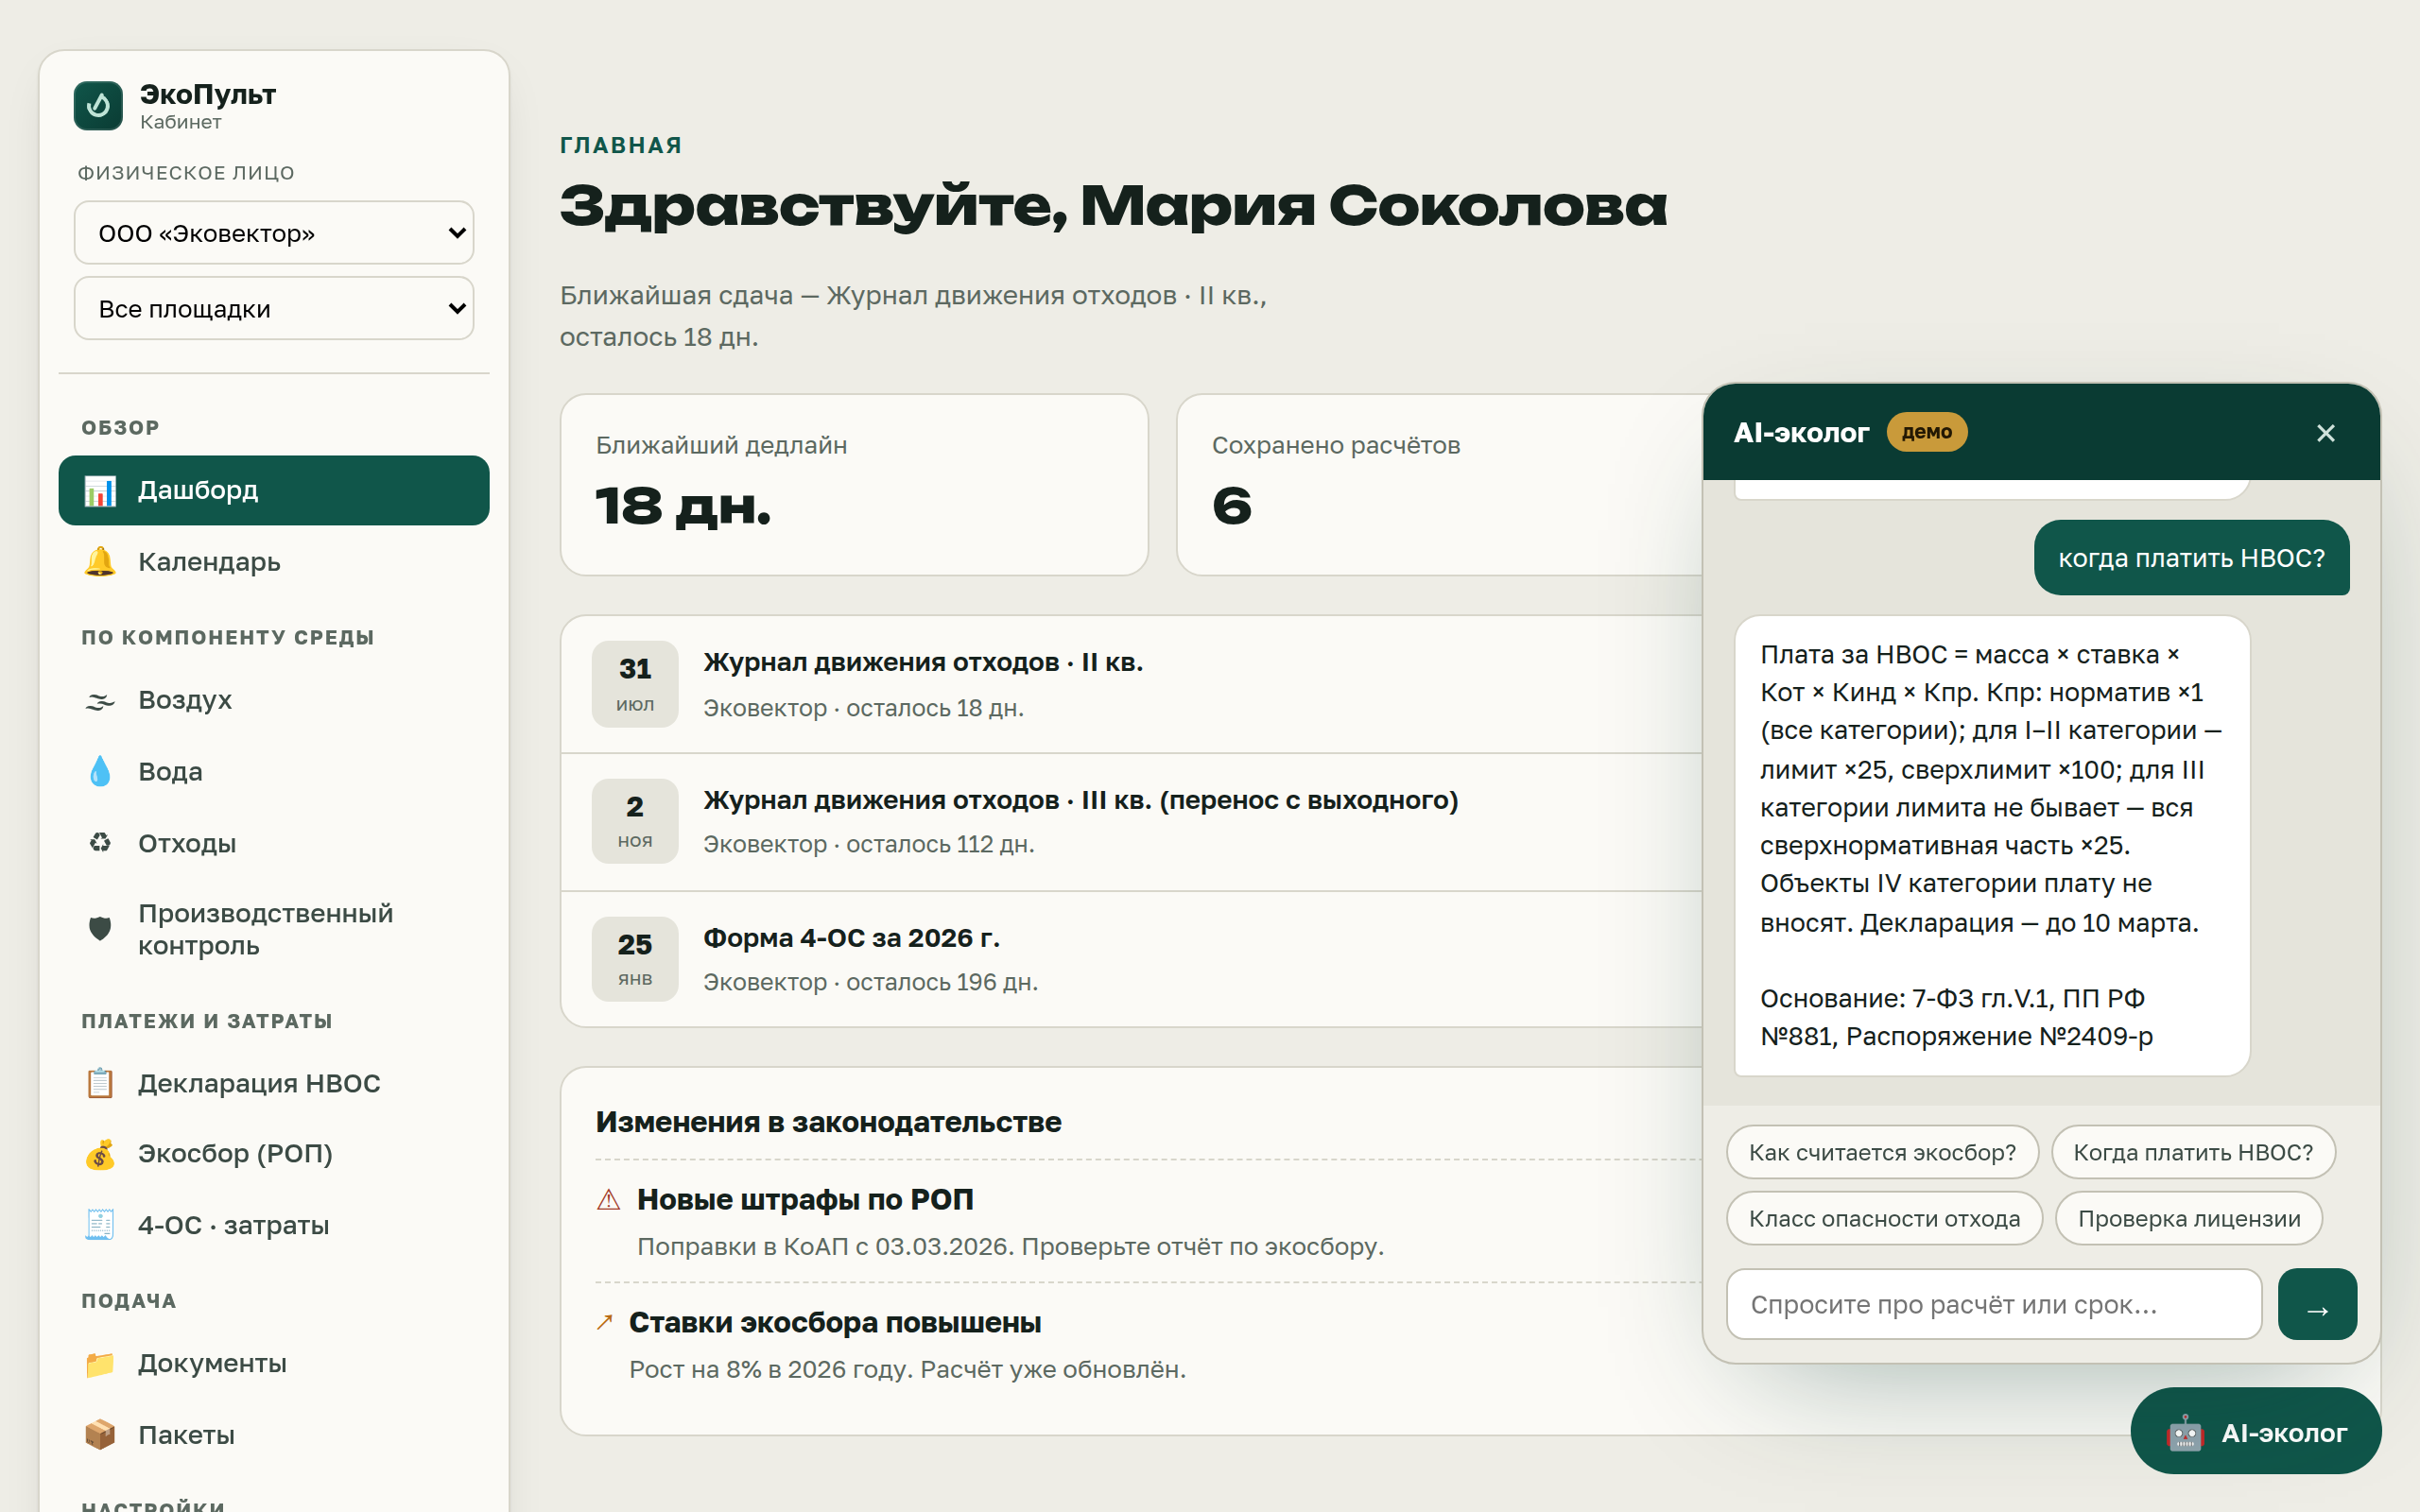Click the robot icon on AI-эколог button

pyautogui.click(x=2184, y=1433)
